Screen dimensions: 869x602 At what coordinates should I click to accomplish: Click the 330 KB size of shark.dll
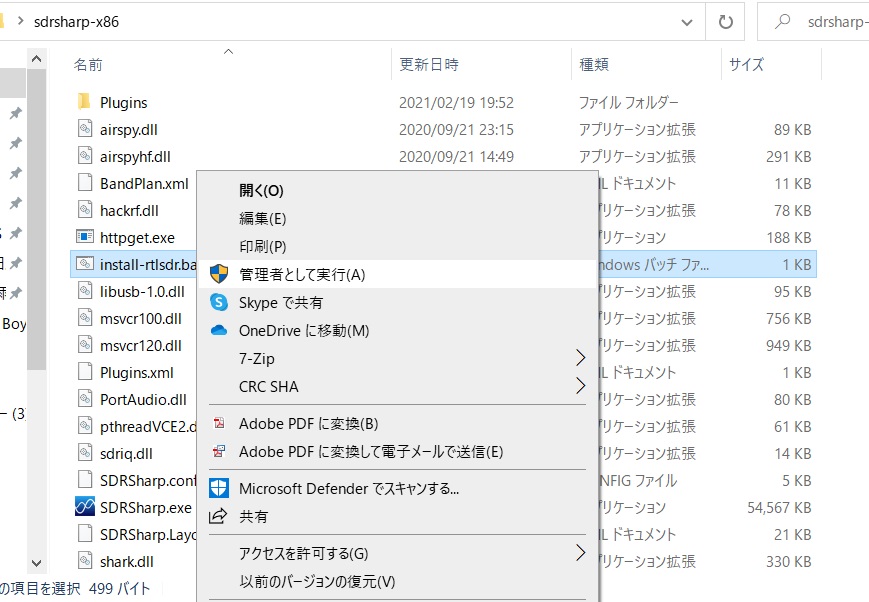click(x=789, y=562)
